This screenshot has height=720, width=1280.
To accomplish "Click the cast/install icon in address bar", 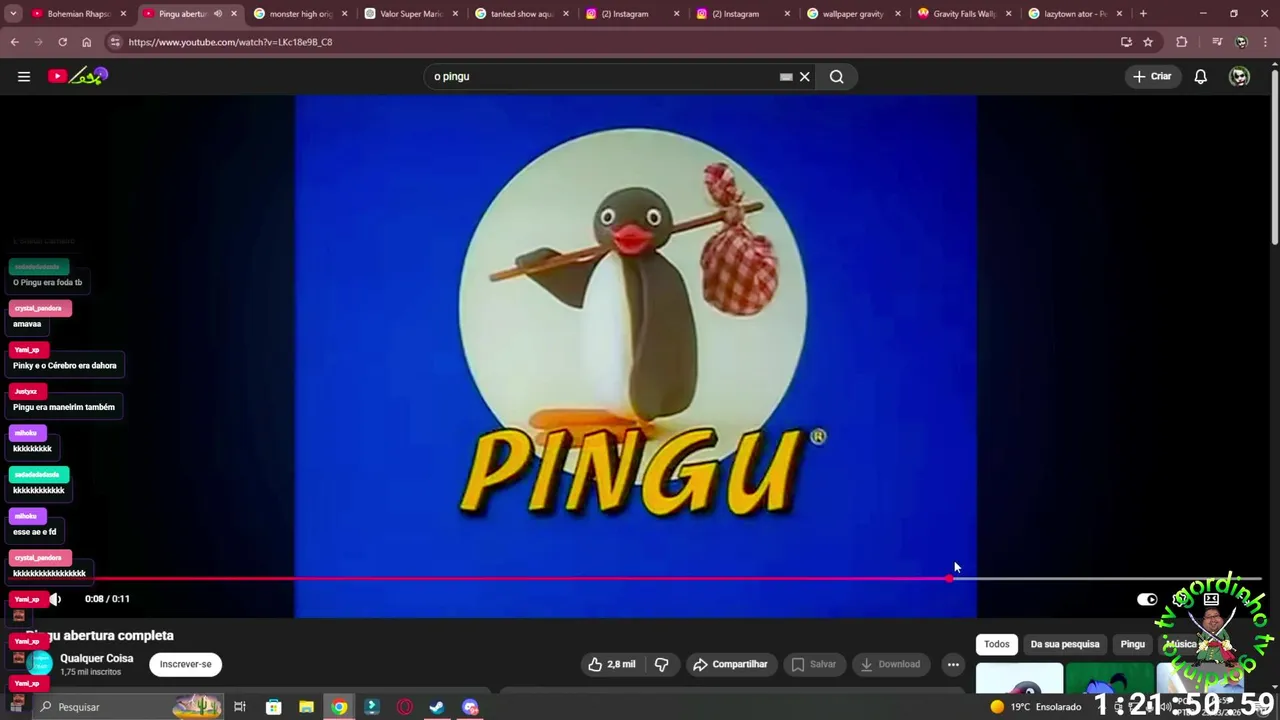I will (x=1126, y=42).
